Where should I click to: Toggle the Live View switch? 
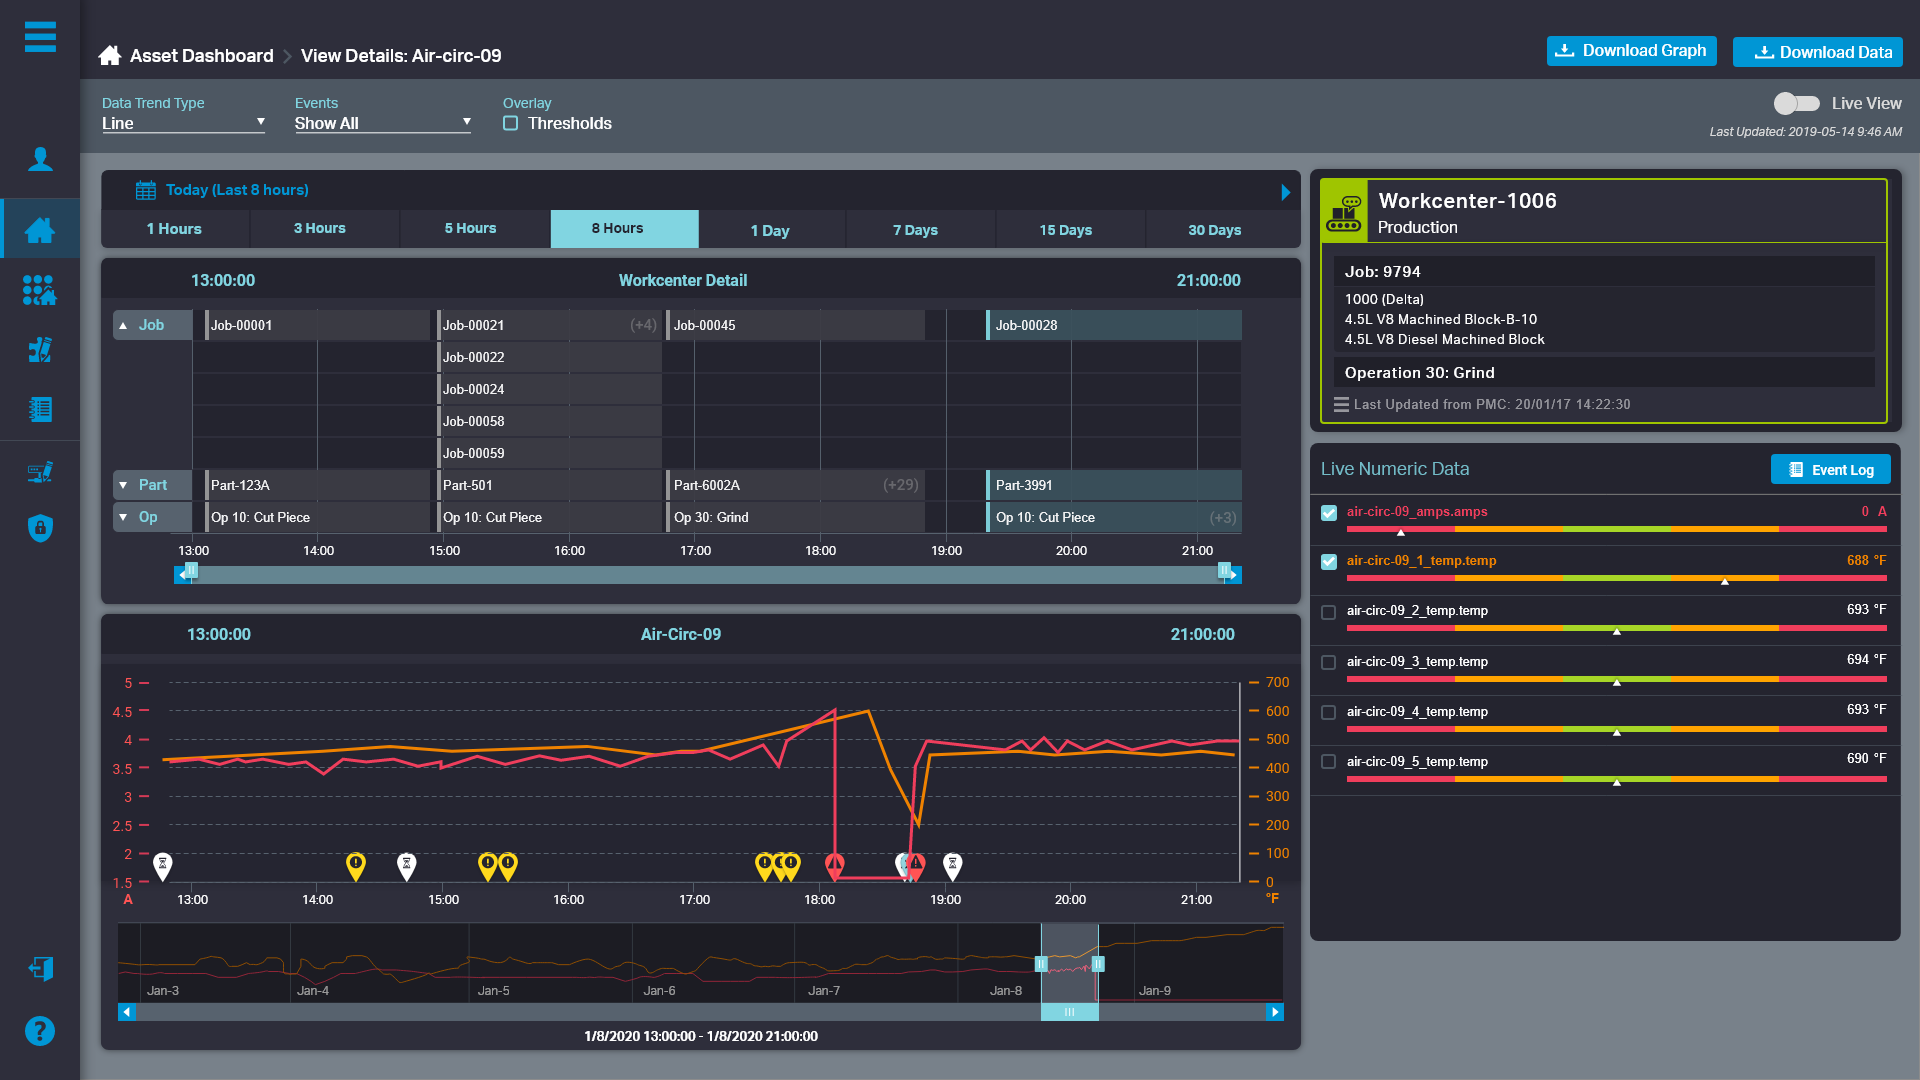coord(1796,103)
